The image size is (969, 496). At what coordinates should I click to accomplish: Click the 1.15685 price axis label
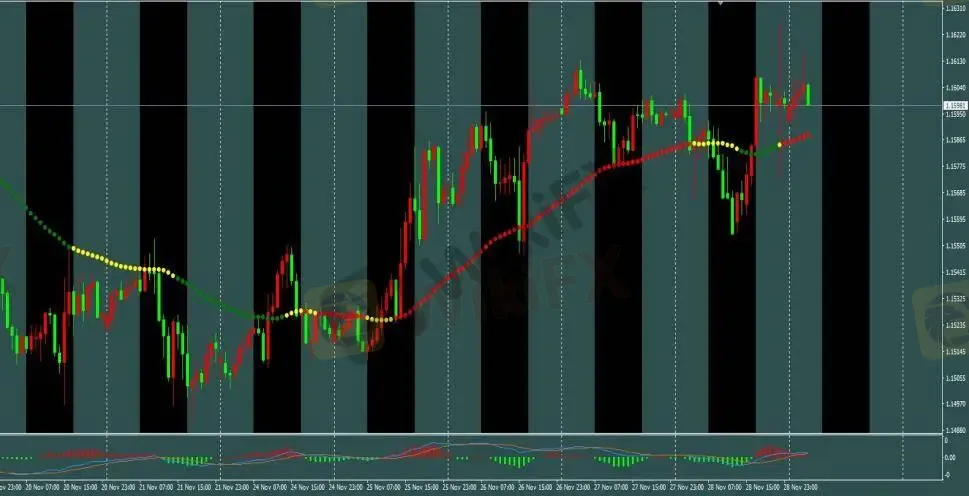pyautogui.click(x=955, y=193)
